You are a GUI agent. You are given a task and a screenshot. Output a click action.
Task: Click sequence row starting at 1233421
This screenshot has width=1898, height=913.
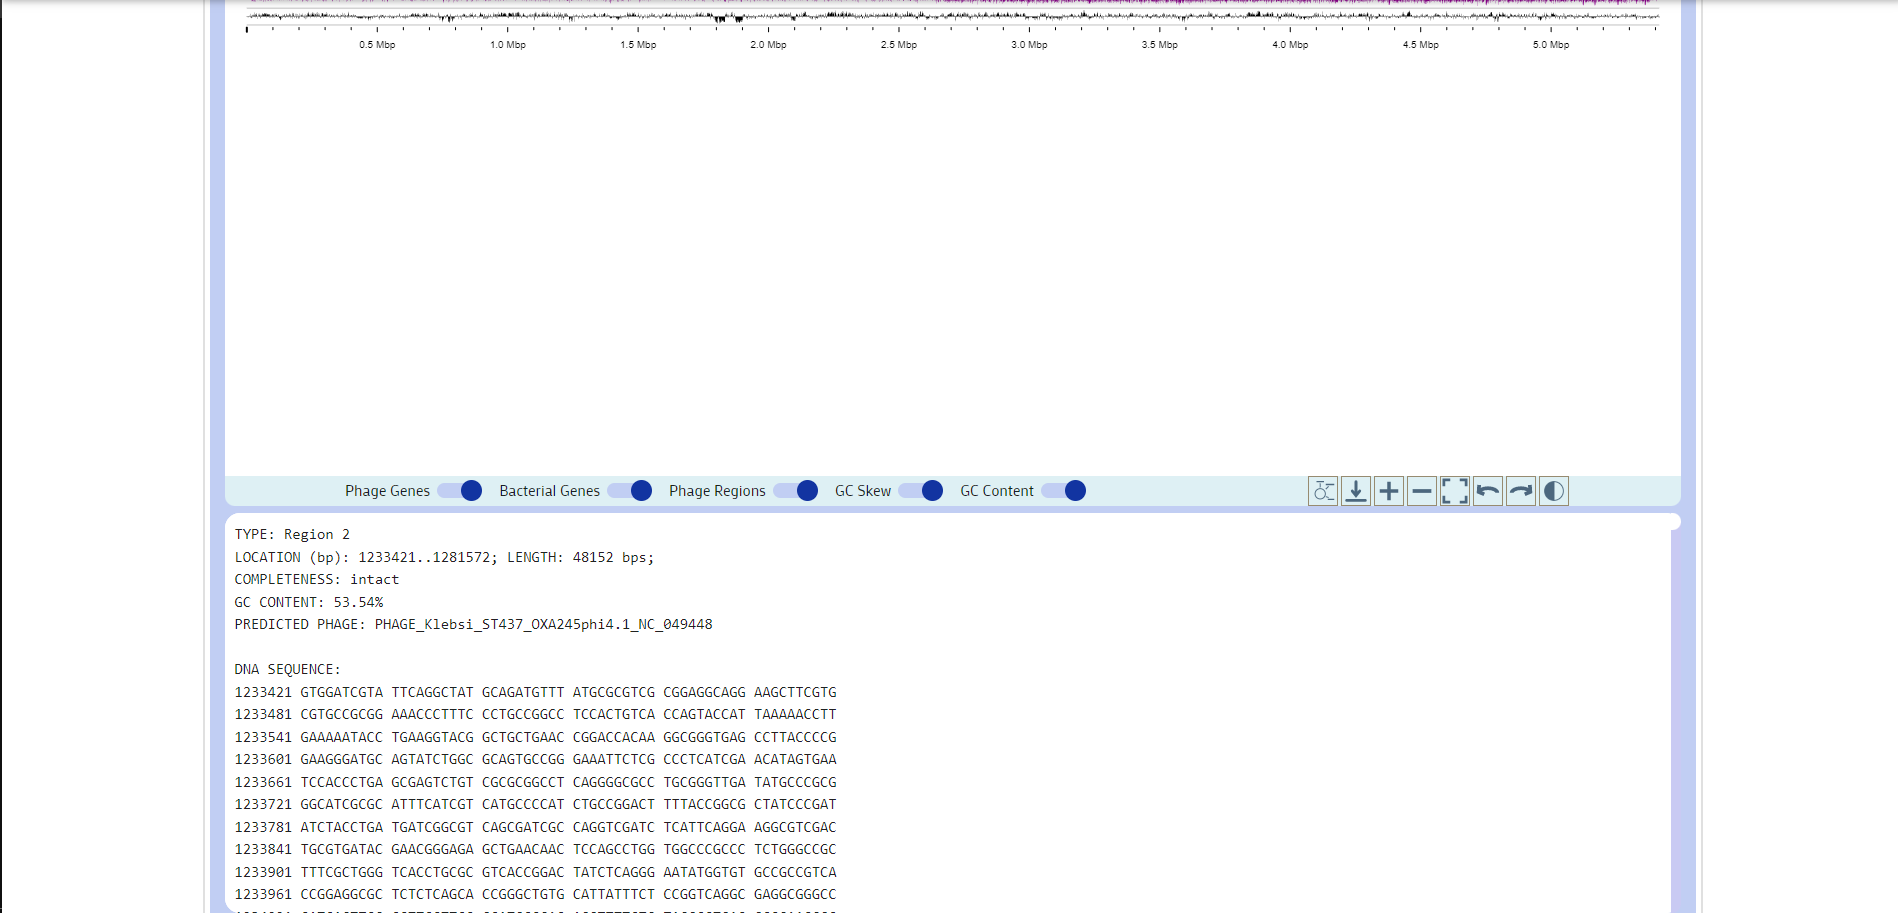[535, 692]
